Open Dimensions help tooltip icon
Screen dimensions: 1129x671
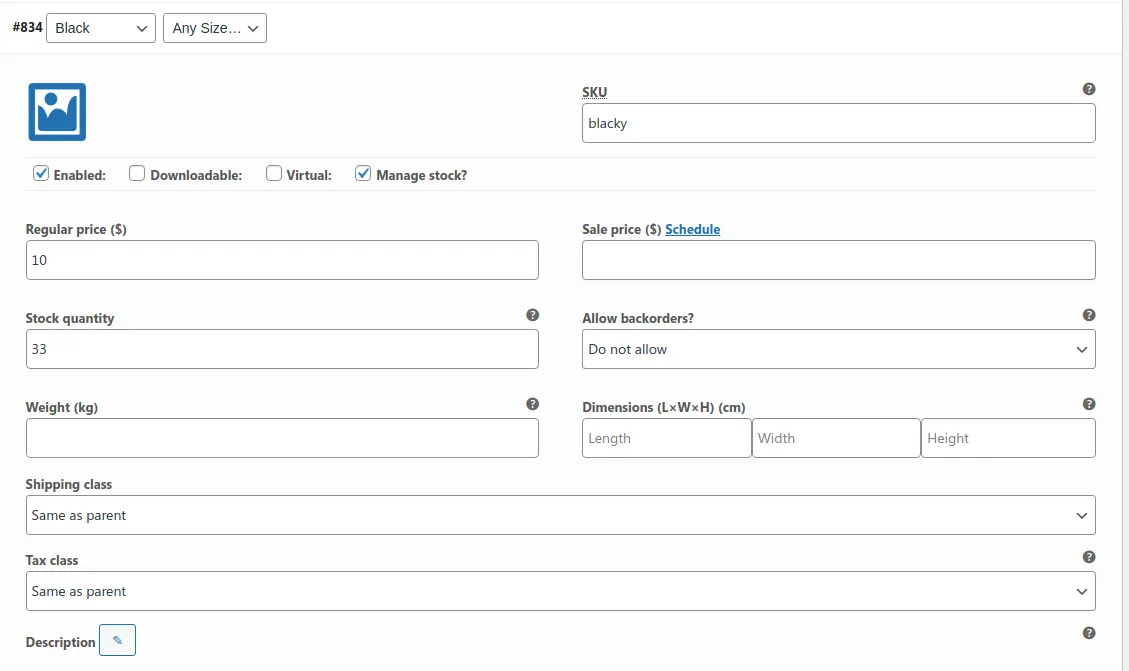(x=1089, y=404)
